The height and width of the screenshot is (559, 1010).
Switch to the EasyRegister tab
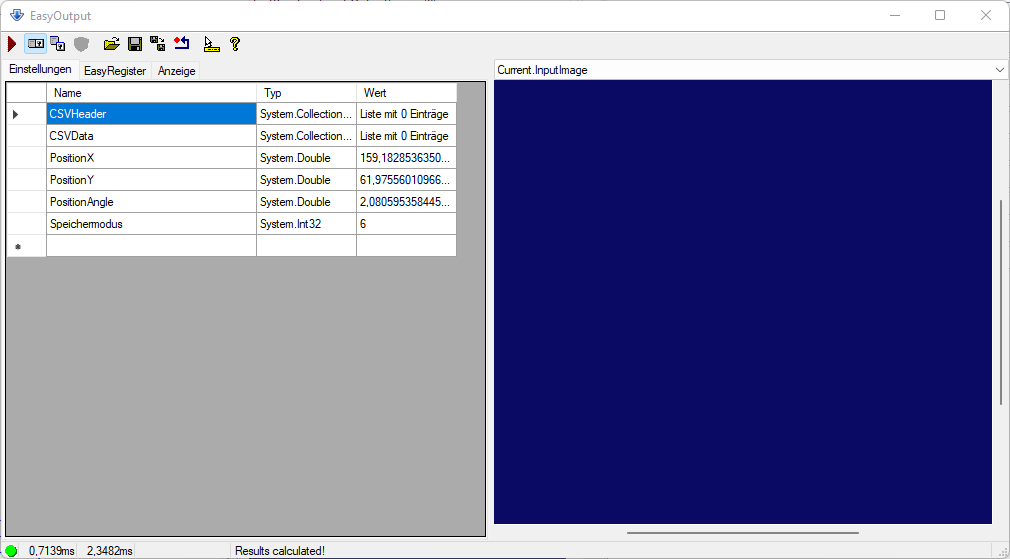click(x=115, y=71)
